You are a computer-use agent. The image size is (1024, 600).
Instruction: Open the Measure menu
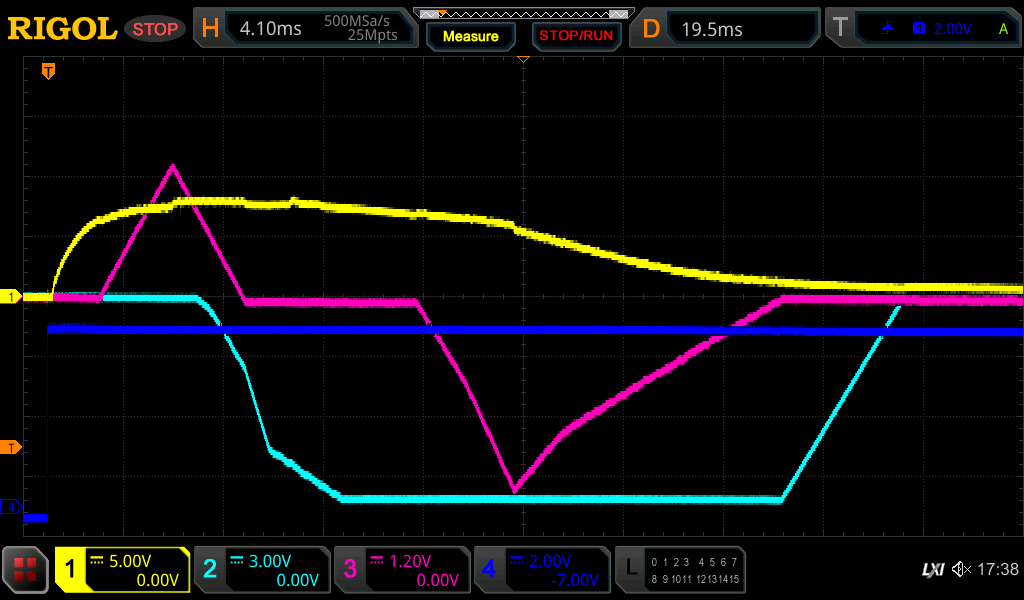[471, 36]
